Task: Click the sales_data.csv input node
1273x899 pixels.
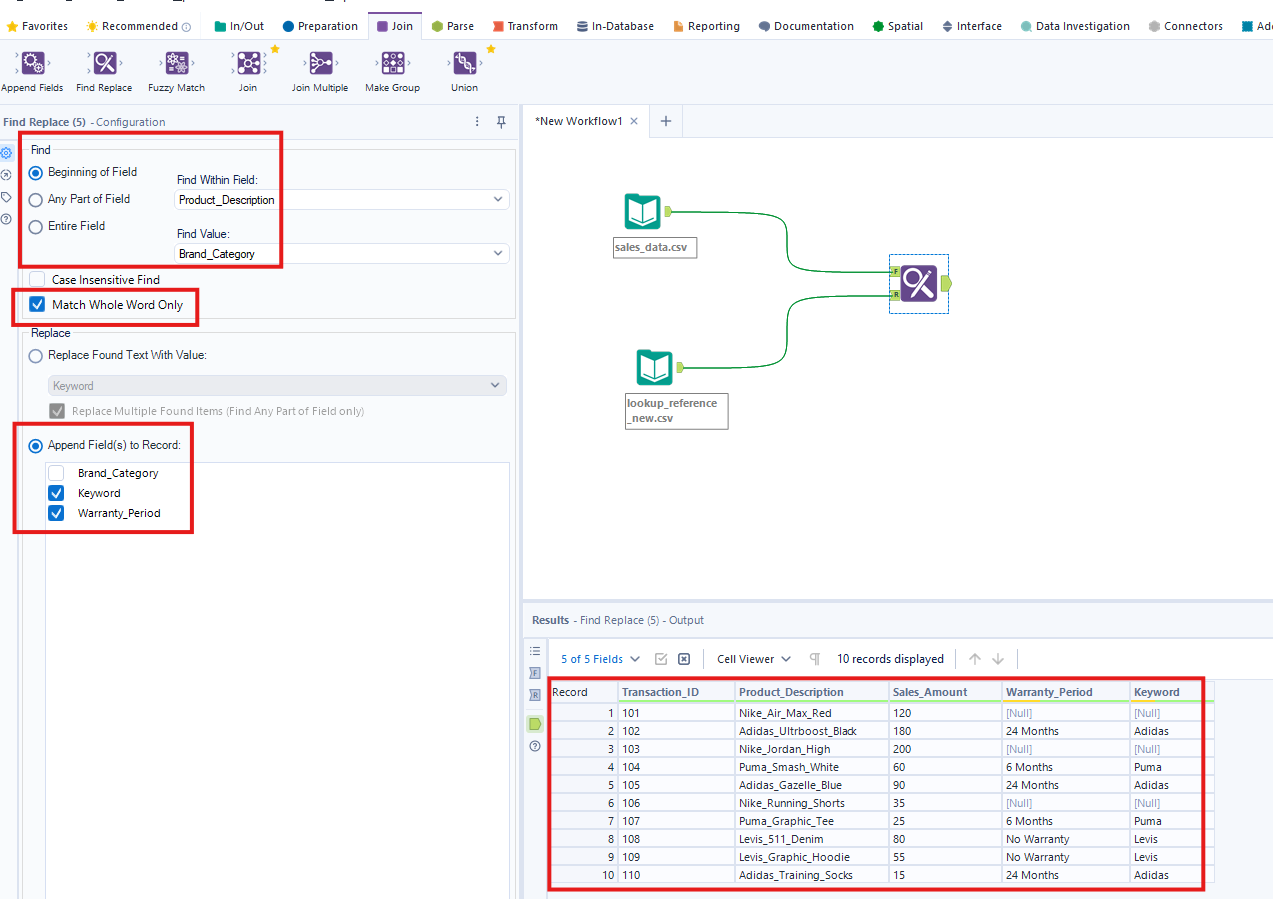Action: (x=643, y=212)
